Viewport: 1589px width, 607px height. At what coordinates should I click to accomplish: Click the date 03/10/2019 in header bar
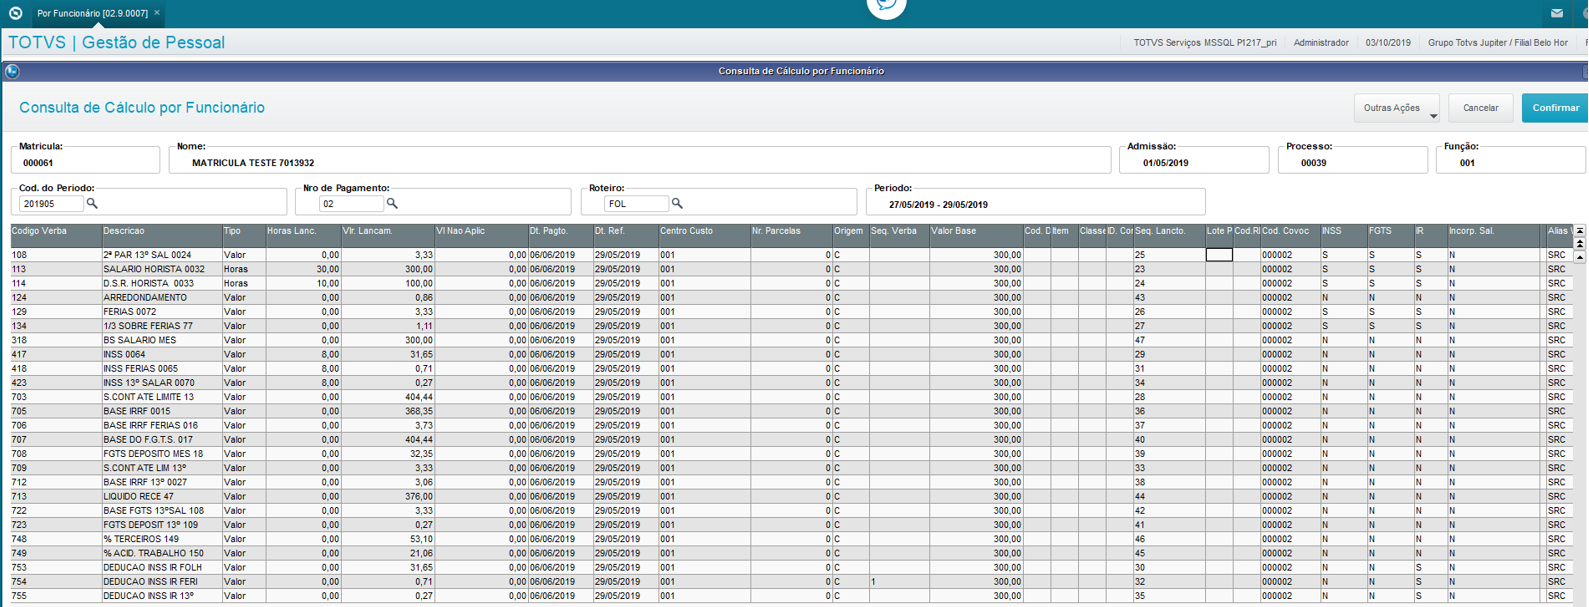1388,43
